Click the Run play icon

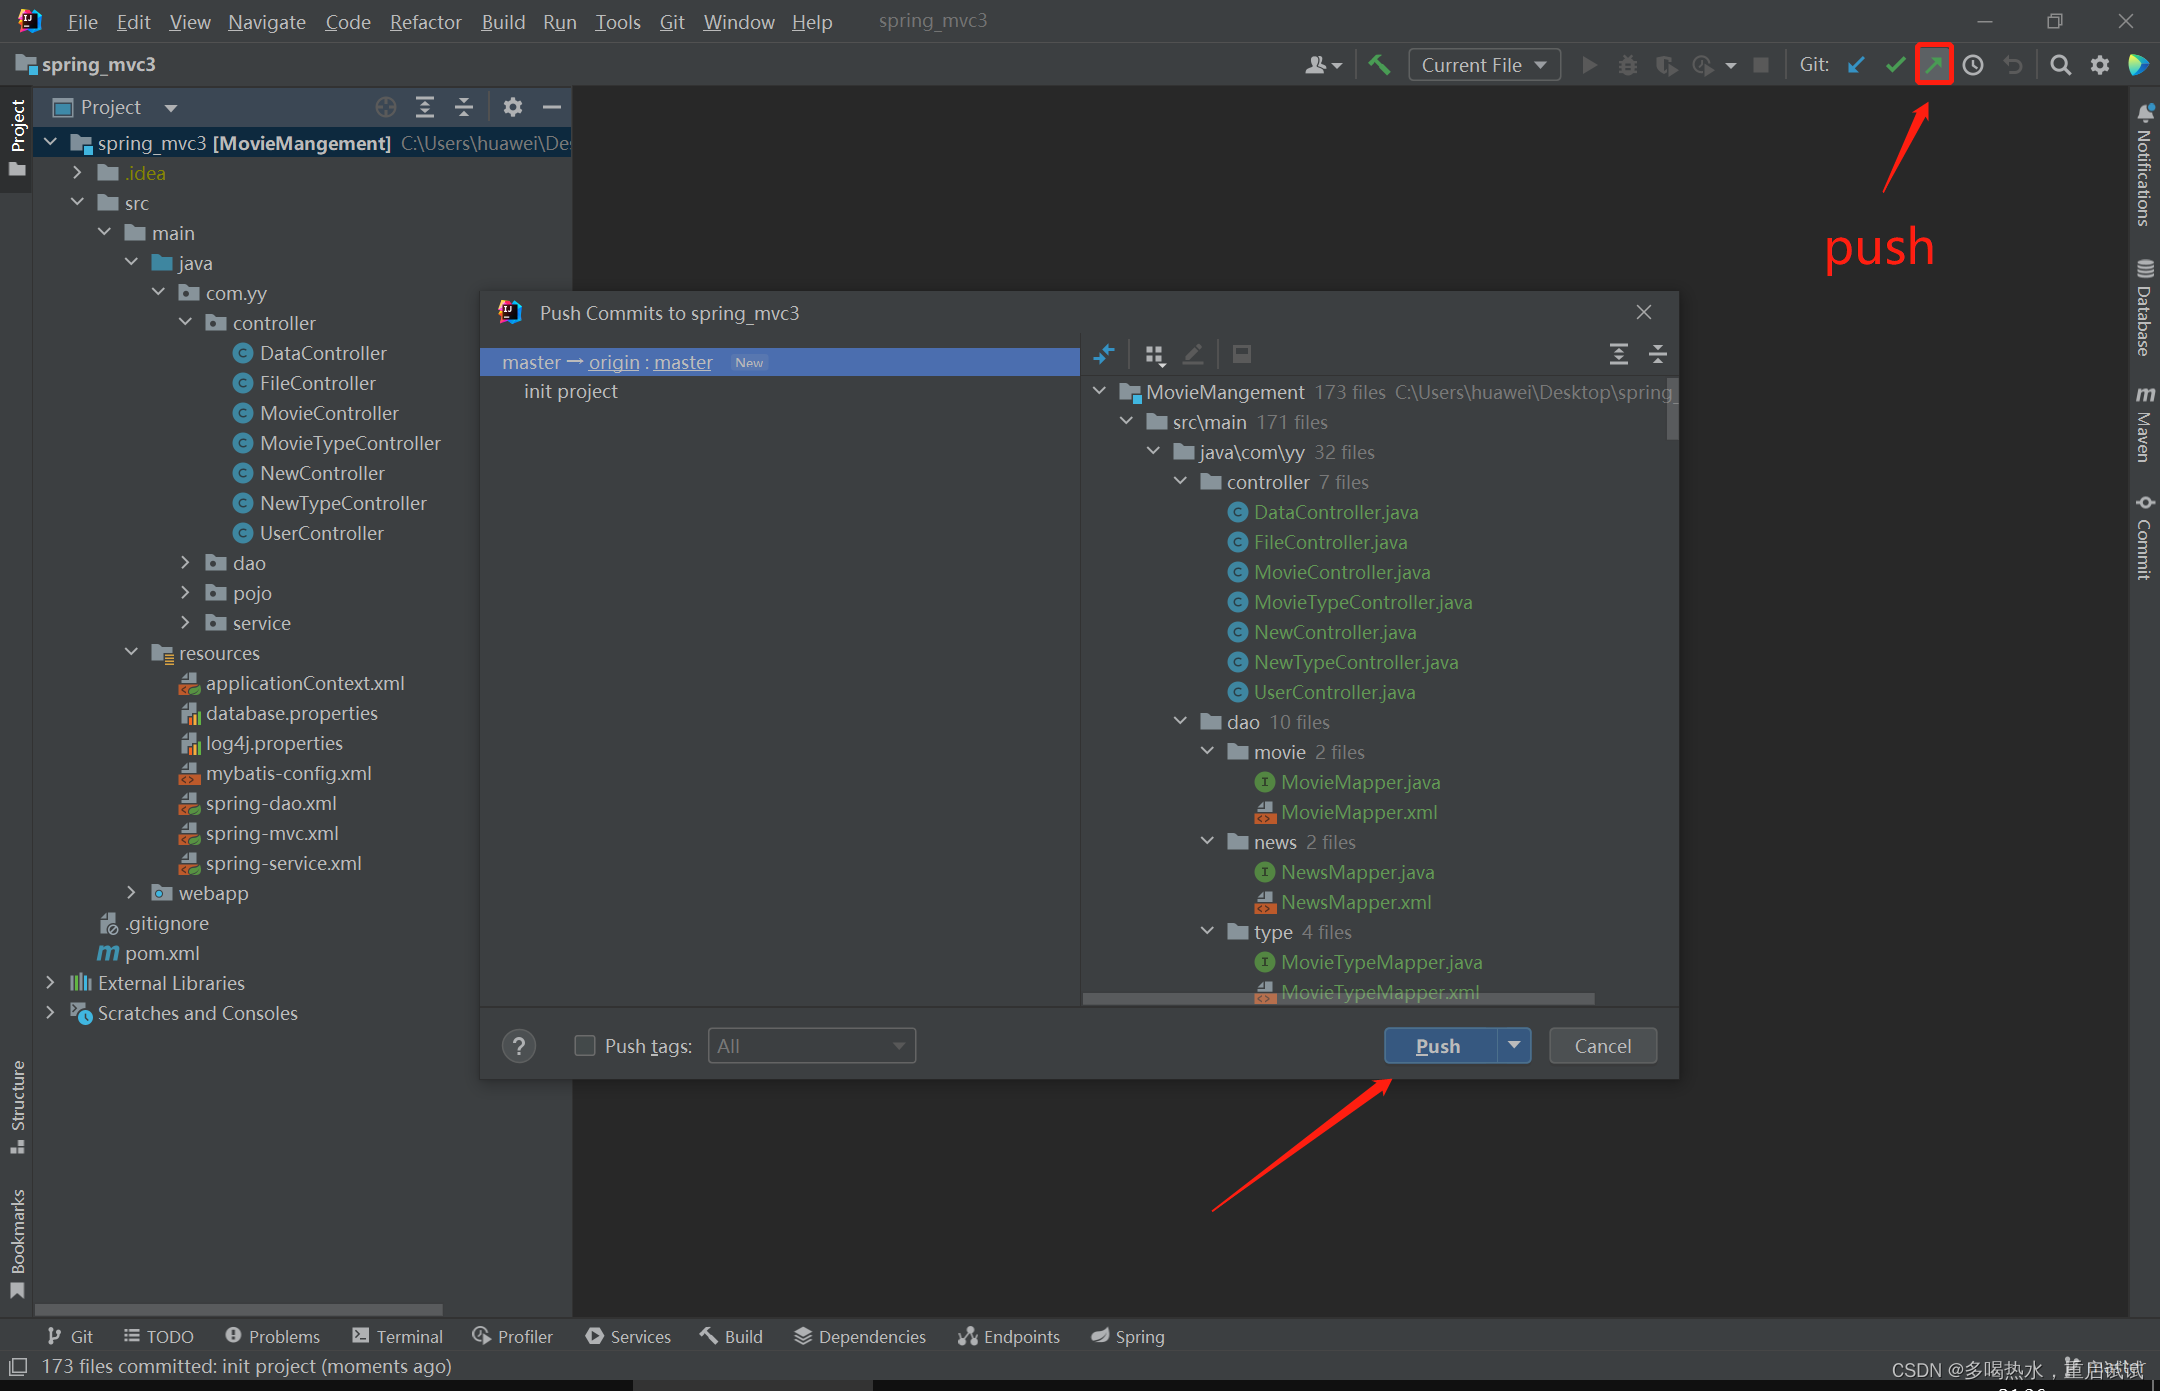[x=1589, y=65]
